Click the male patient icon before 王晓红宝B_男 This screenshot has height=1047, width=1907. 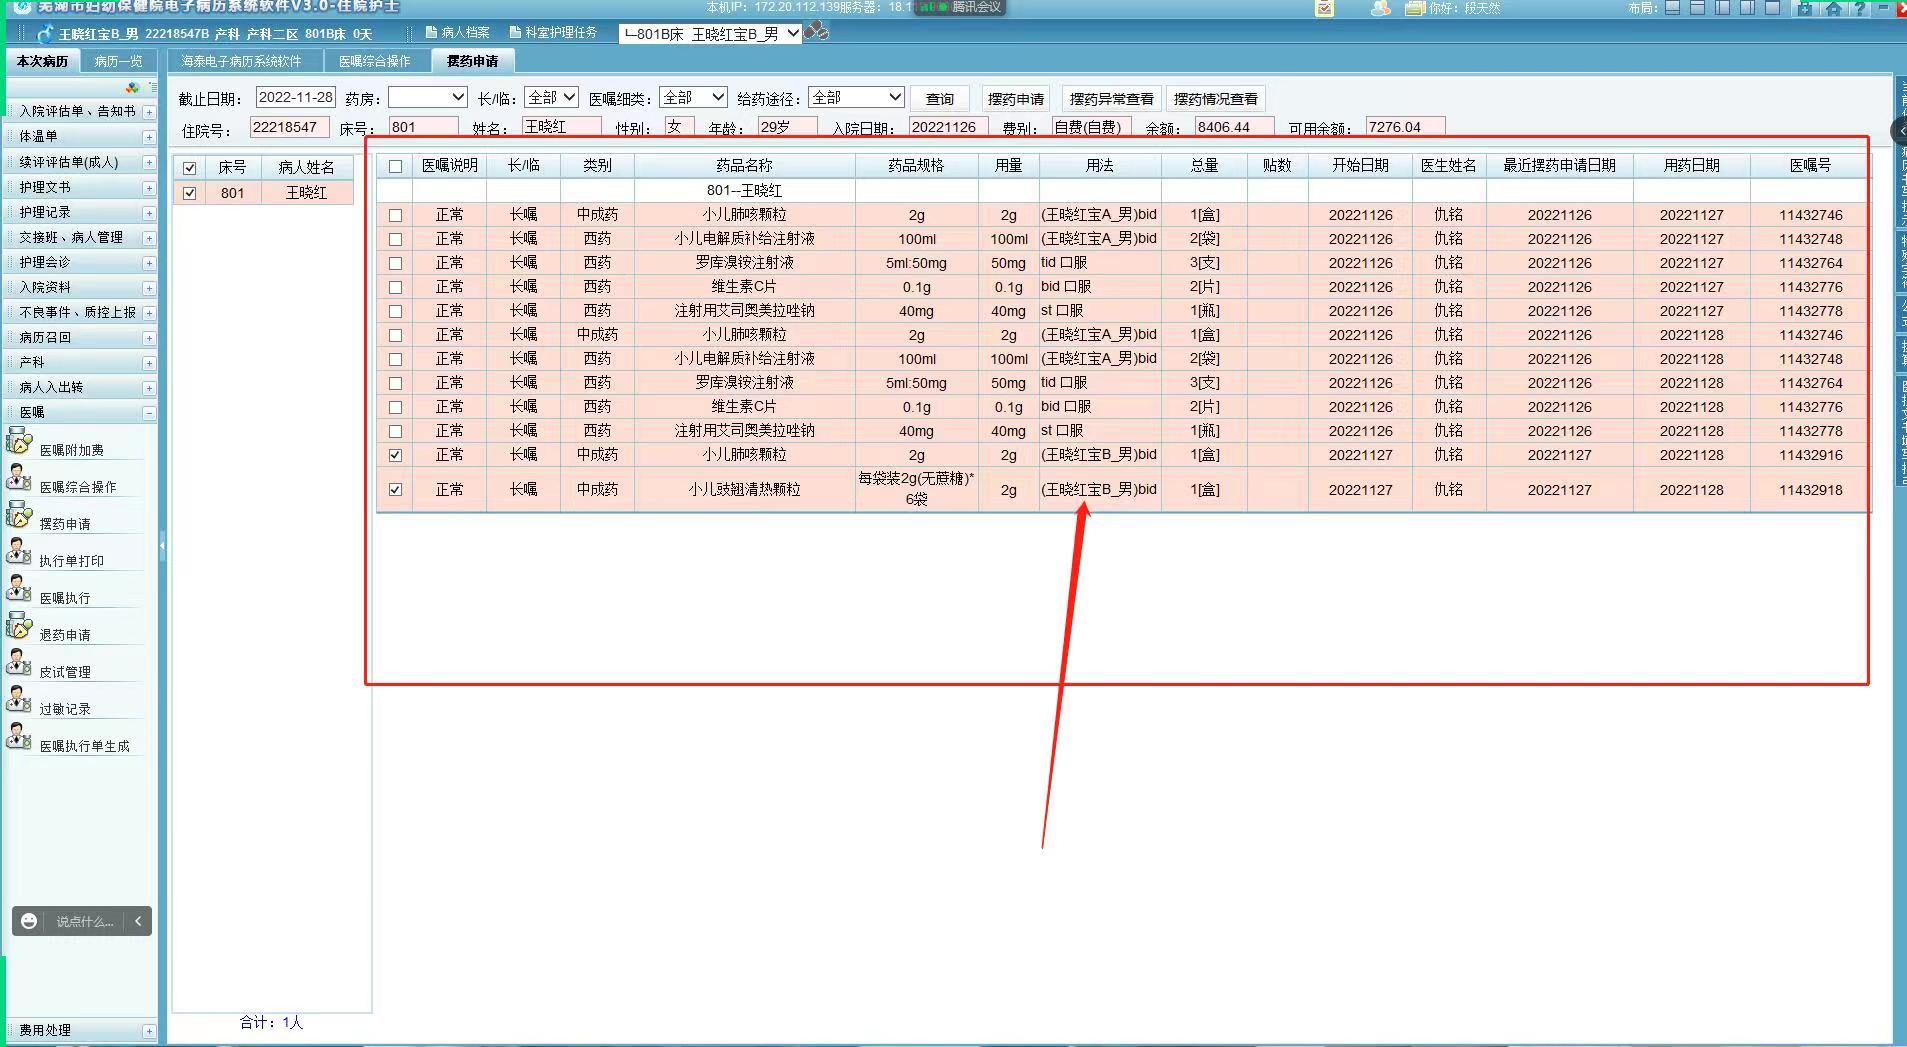pyautogui.click(x=45, y=33)
